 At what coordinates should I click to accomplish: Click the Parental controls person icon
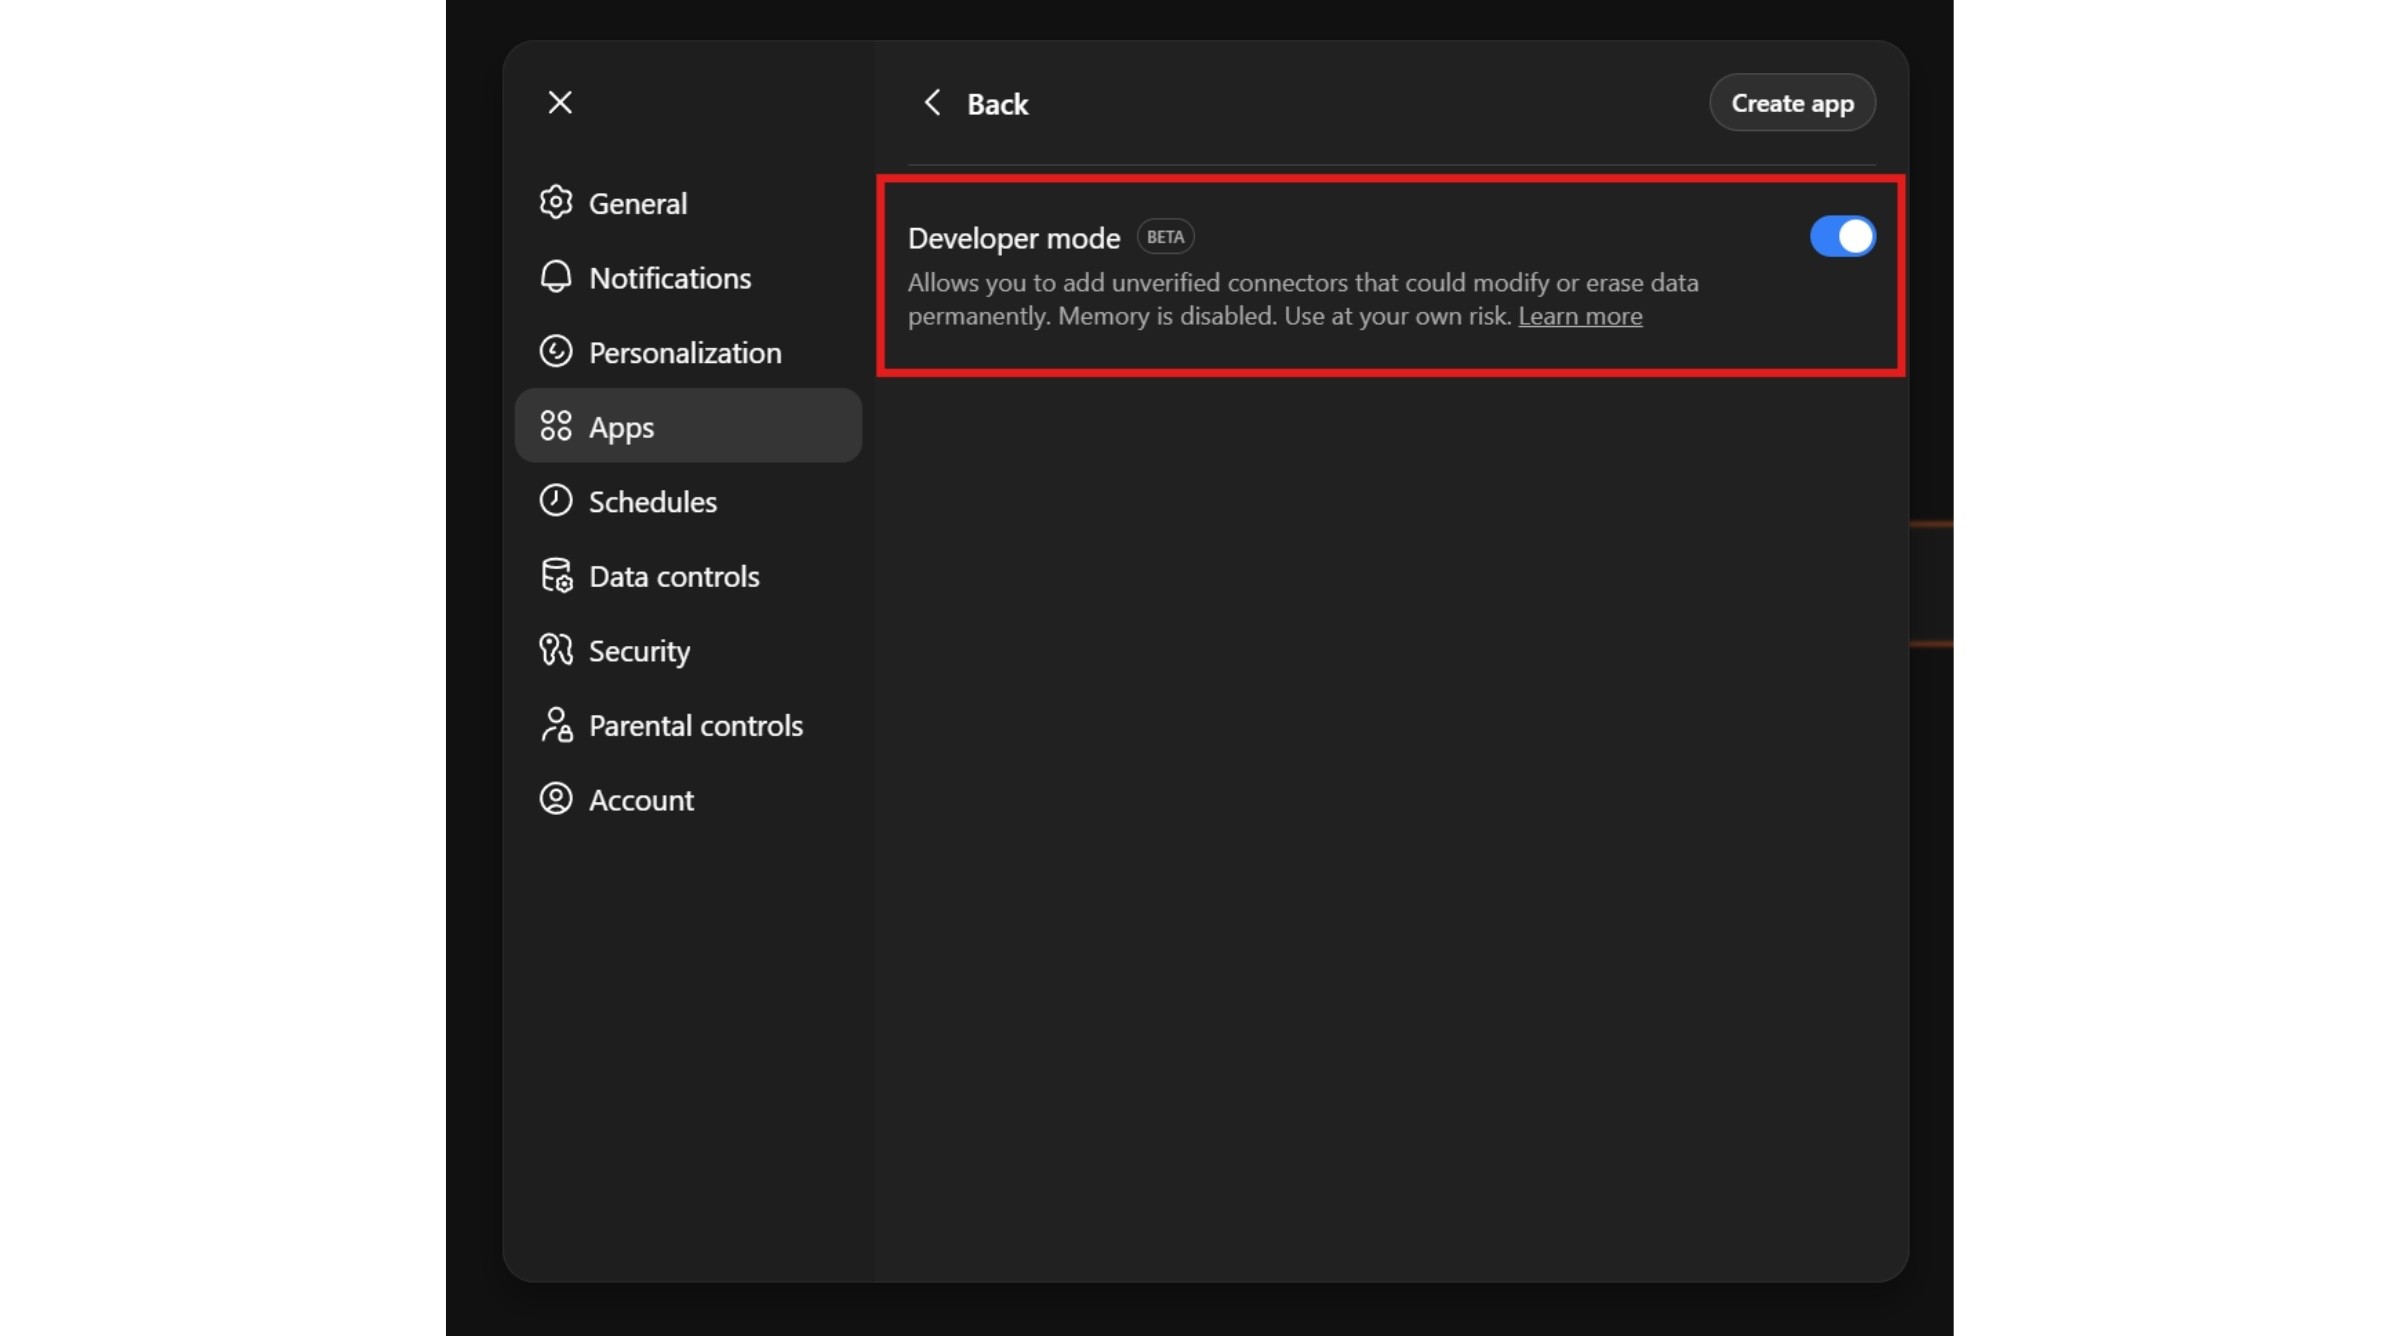coord(556,724)
